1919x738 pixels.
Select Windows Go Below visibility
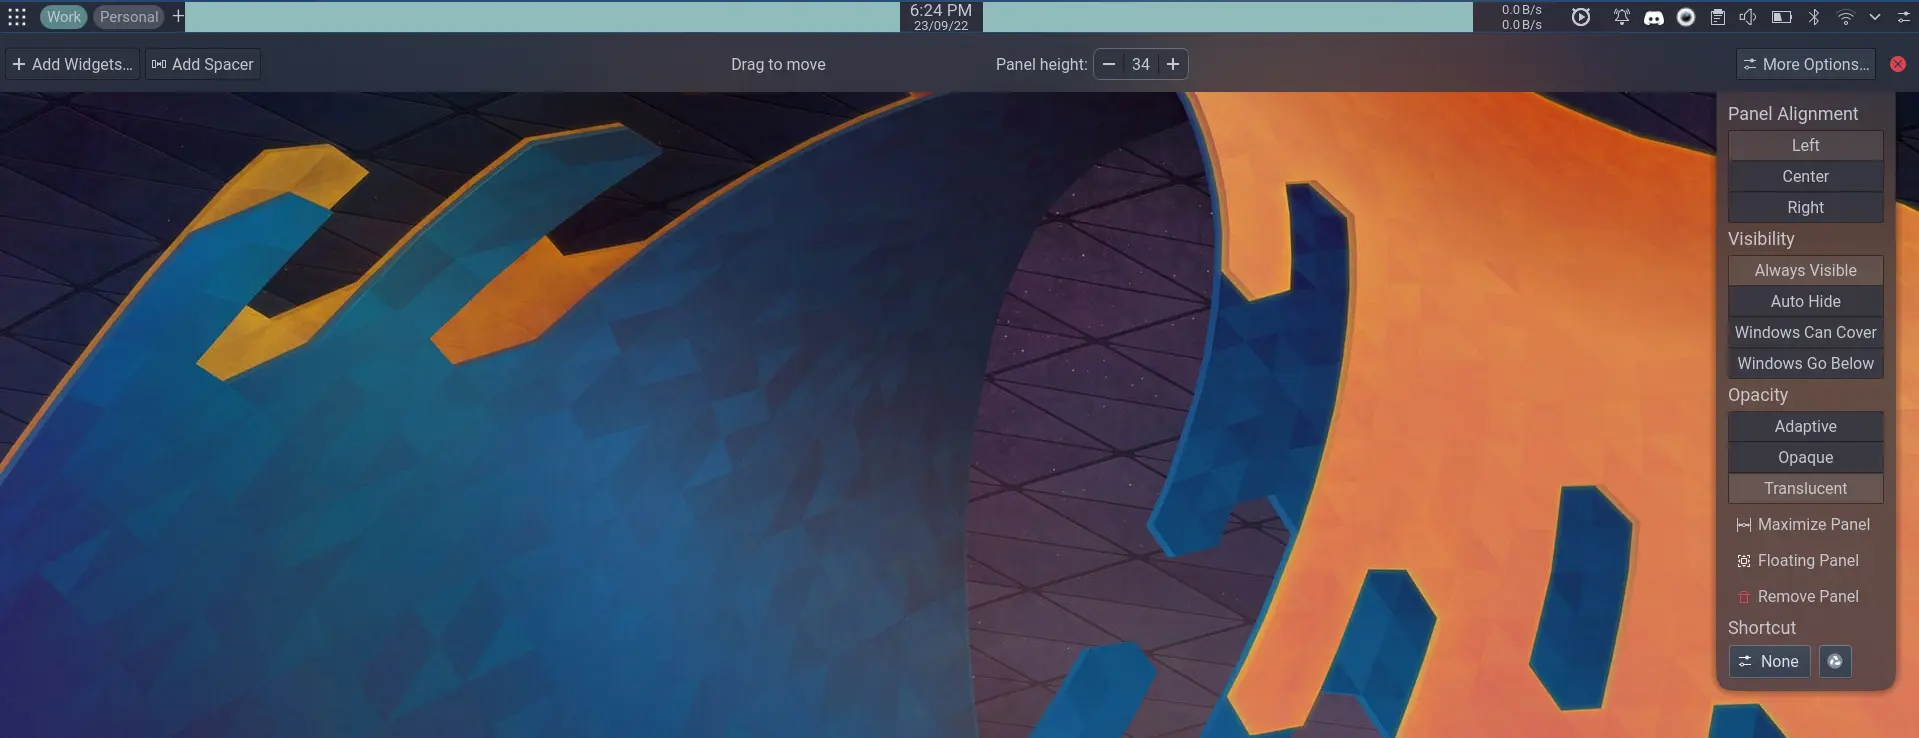[1806, 363]
